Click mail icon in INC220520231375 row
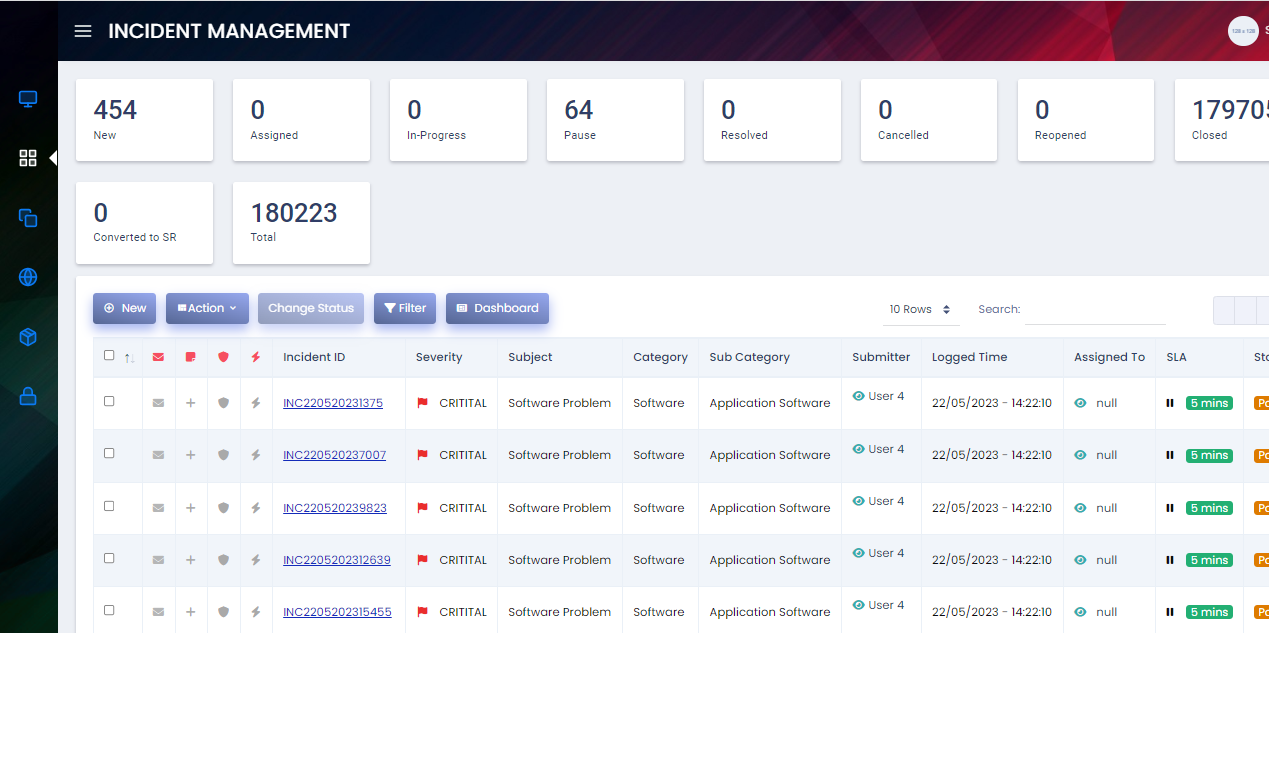The height and width of the screenshot is (760, 1270). (x=158, y=403)
